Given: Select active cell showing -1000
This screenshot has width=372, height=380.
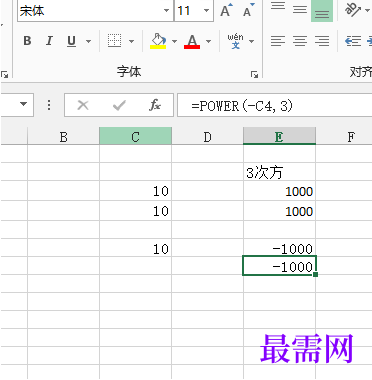Looking at the screenshot, I should [x=279, y=266].
